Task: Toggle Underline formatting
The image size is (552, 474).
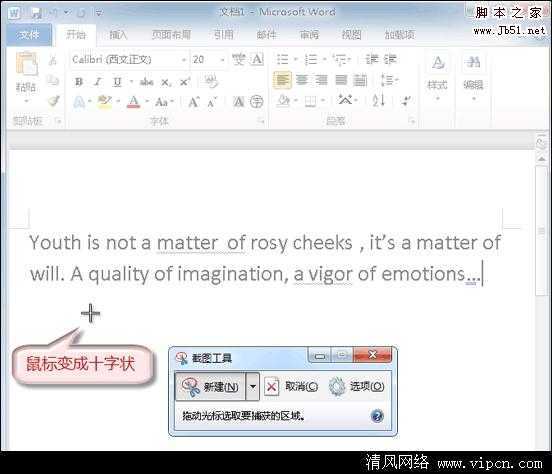Action: click(x=117, y=82)
